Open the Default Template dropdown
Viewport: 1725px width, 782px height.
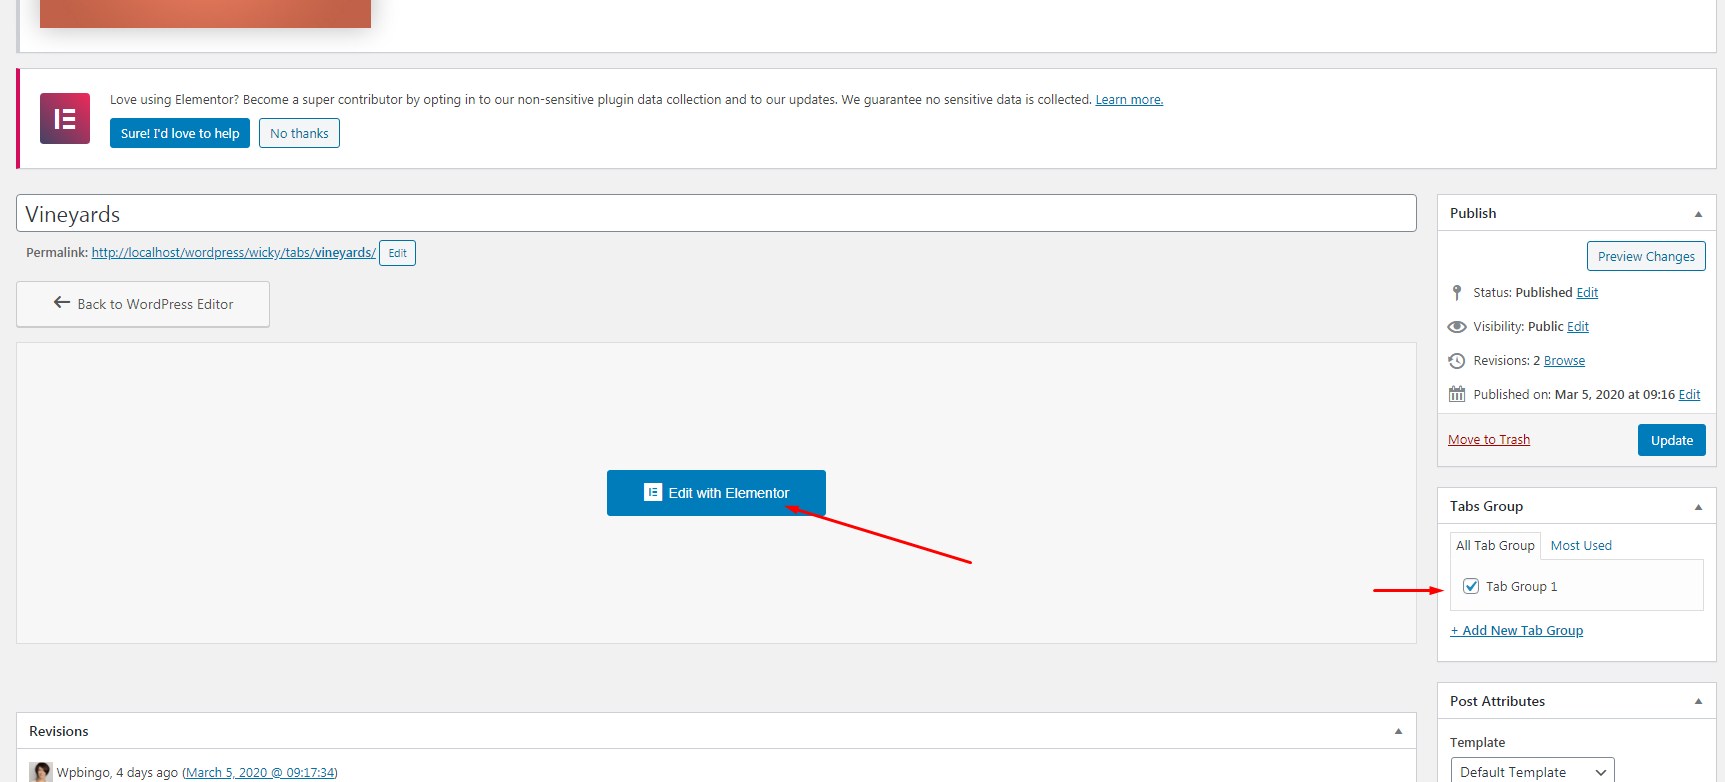coord(1532,772)
